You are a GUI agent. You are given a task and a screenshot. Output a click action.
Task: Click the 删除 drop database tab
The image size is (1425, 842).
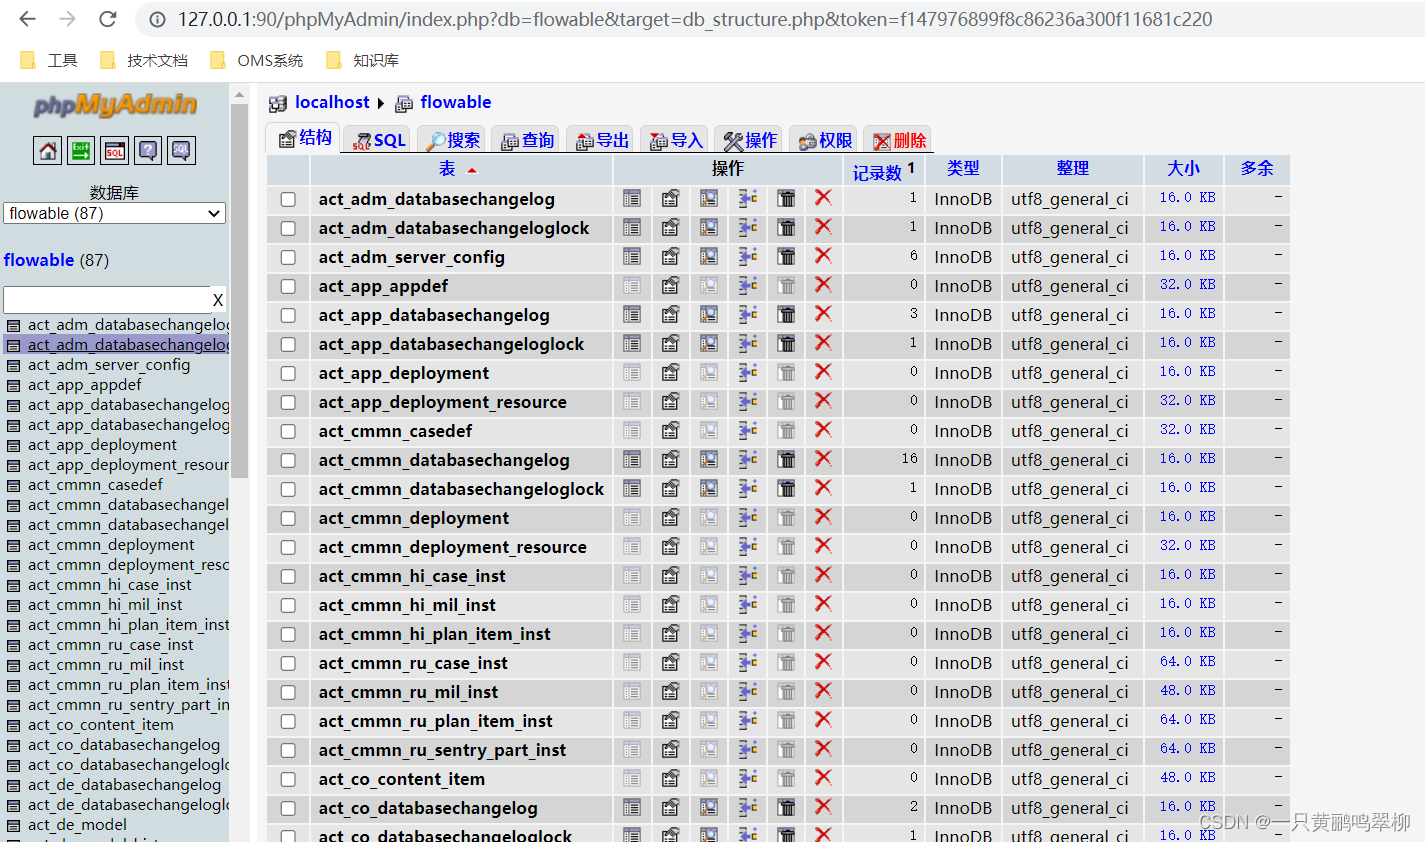(x=898, y=141)
